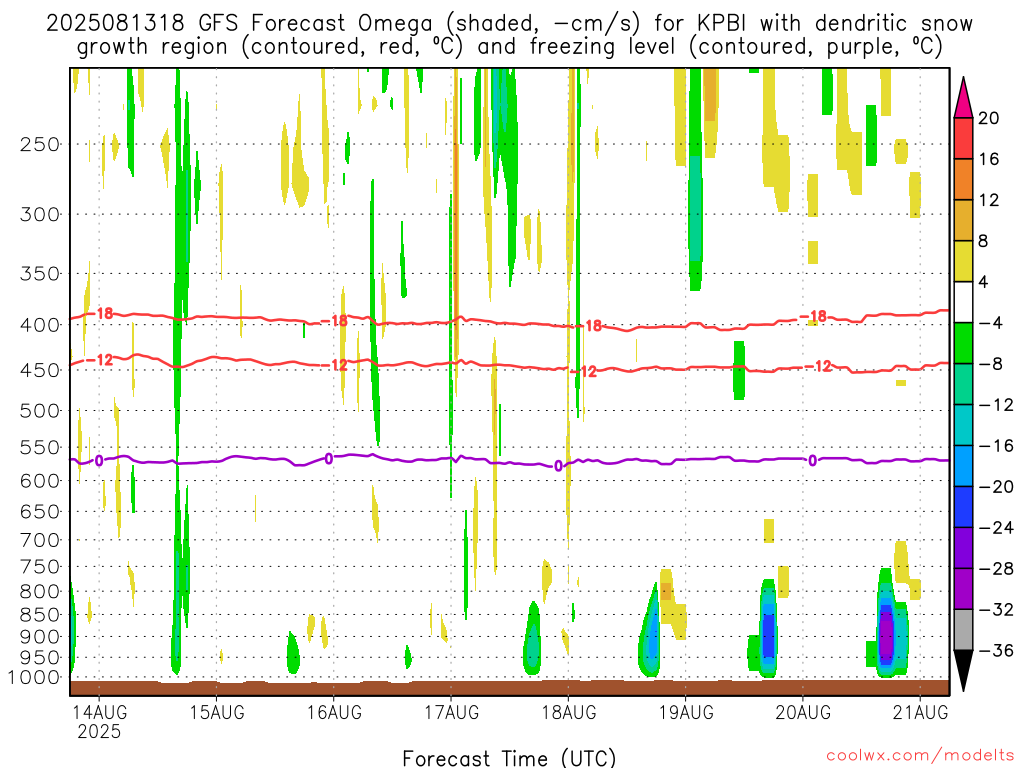Click the purple omega core near 21AUG
This screenshot has width=1024, height=768.
click(x=886, y=632)
